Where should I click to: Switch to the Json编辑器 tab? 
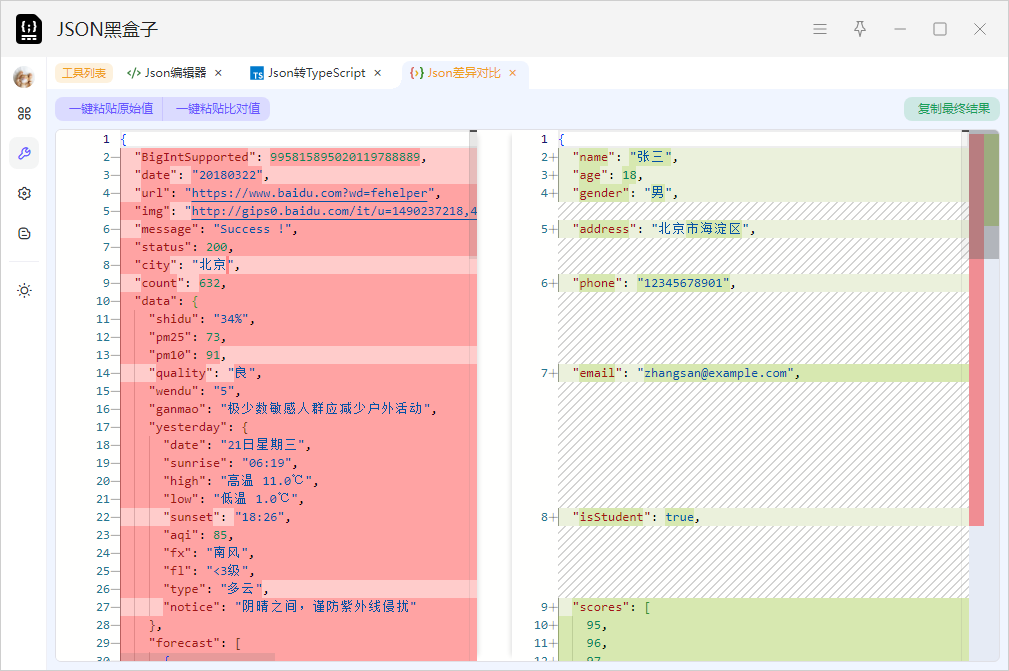coord(167,73)
